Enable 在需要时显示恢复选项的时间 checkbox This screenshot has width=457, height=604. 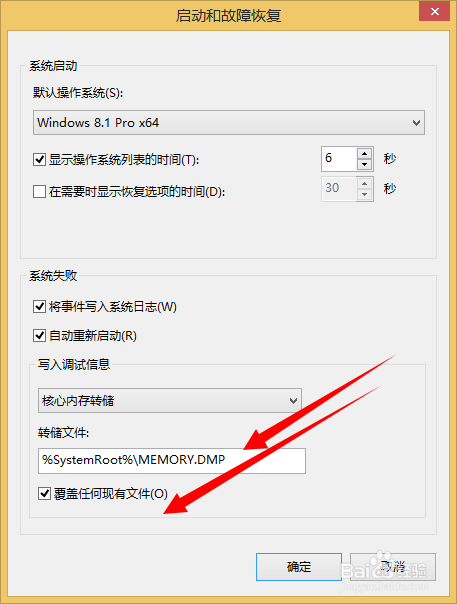tap(39, 191)
